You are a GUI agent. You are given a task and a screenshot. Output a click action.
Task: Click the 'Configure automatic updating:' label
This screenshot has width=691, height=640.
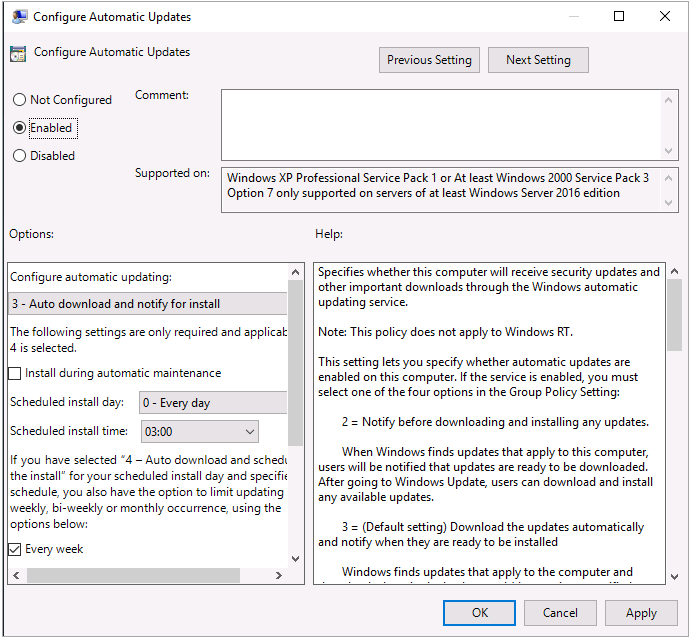pos(91,277)
